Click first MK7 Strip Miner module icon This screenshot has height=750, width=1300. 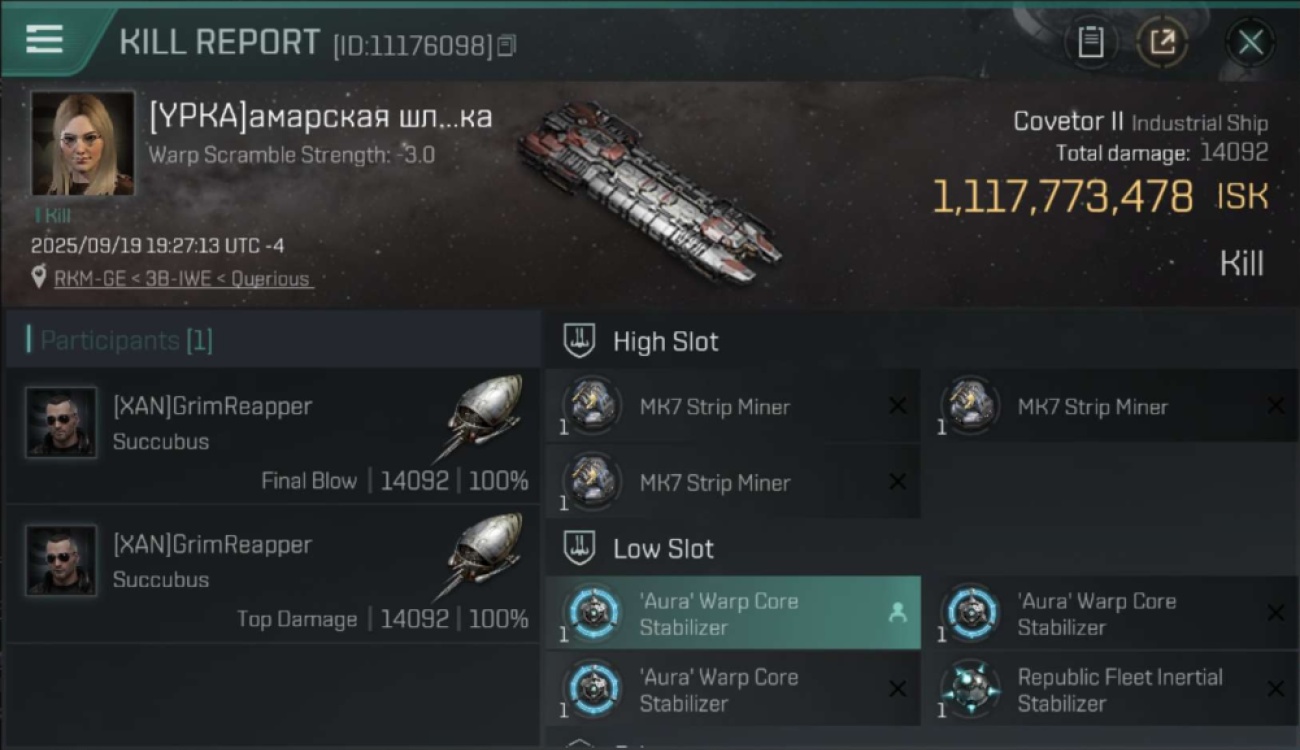point(592,406)
